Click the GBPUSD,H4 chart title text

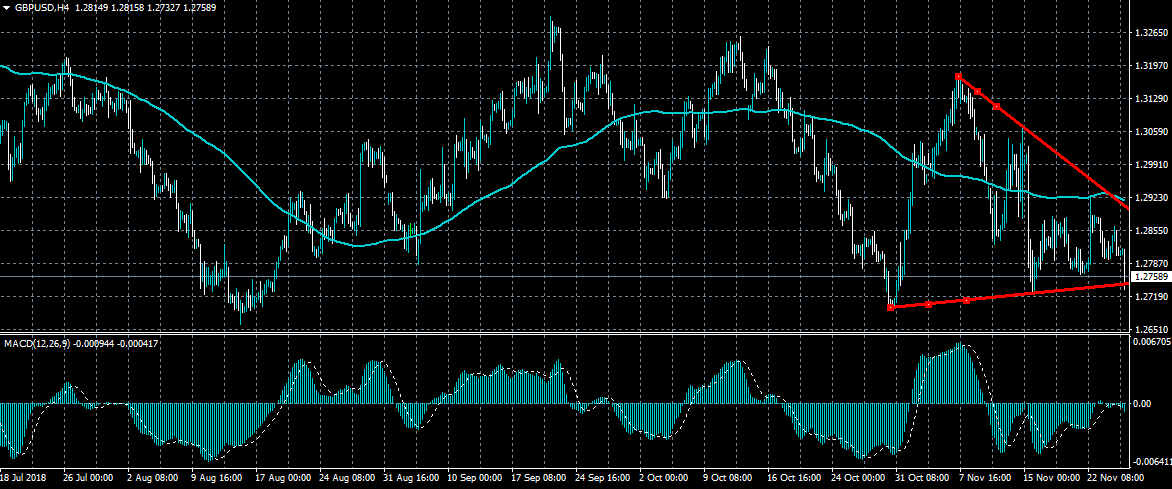[x=42, y=7]
